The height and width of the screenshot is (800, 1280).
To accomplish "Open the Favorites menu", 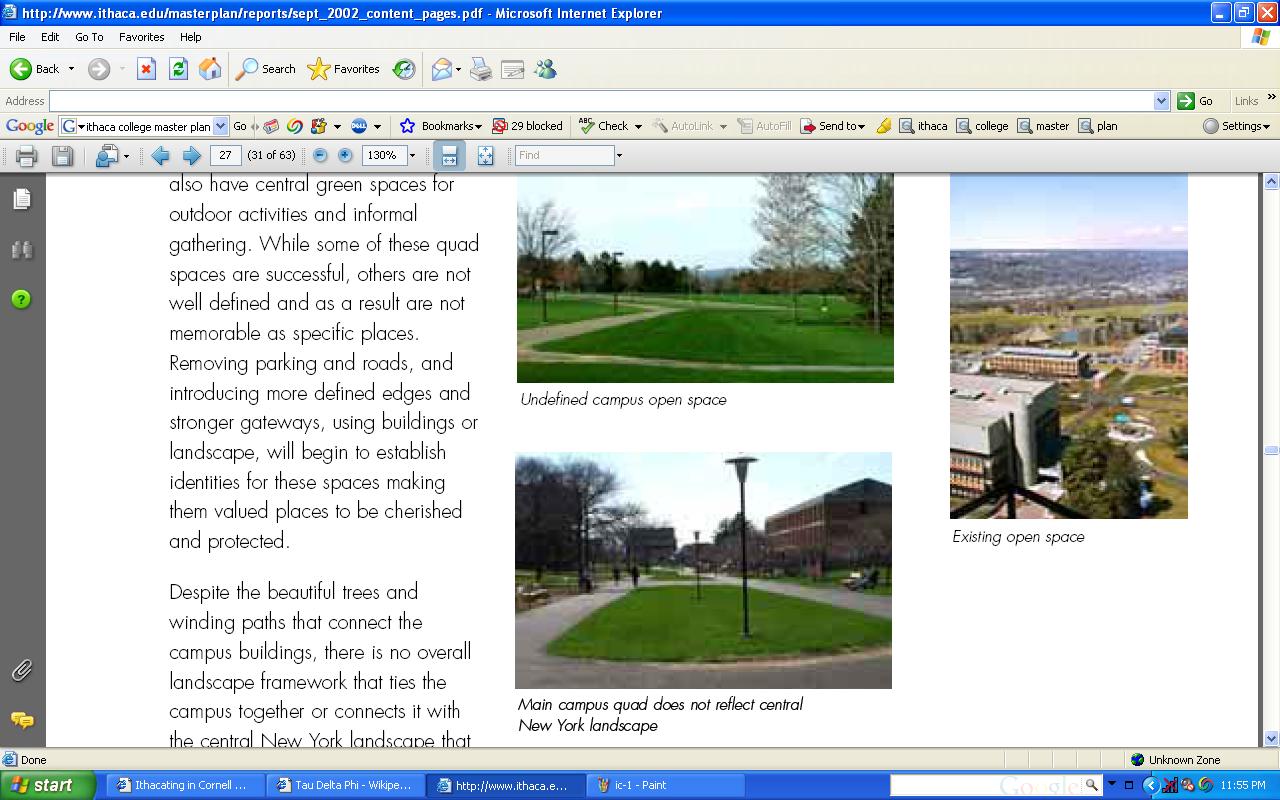I will [141, 37].
